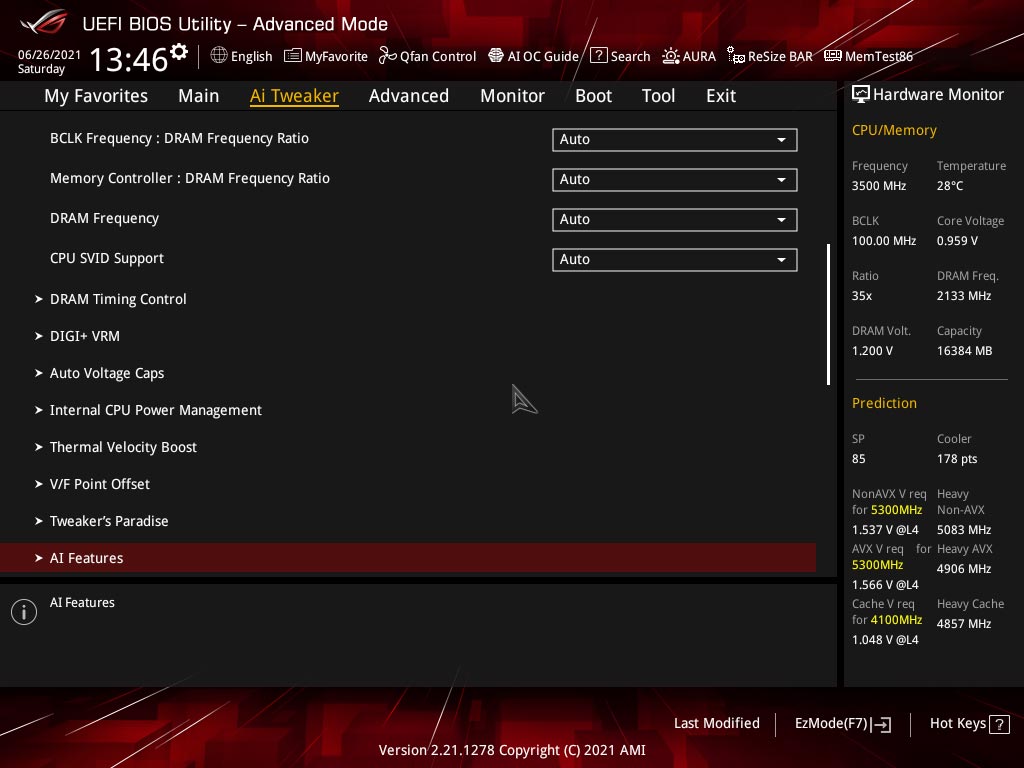Click the 13:46 clock time

[x=129, y=59]
